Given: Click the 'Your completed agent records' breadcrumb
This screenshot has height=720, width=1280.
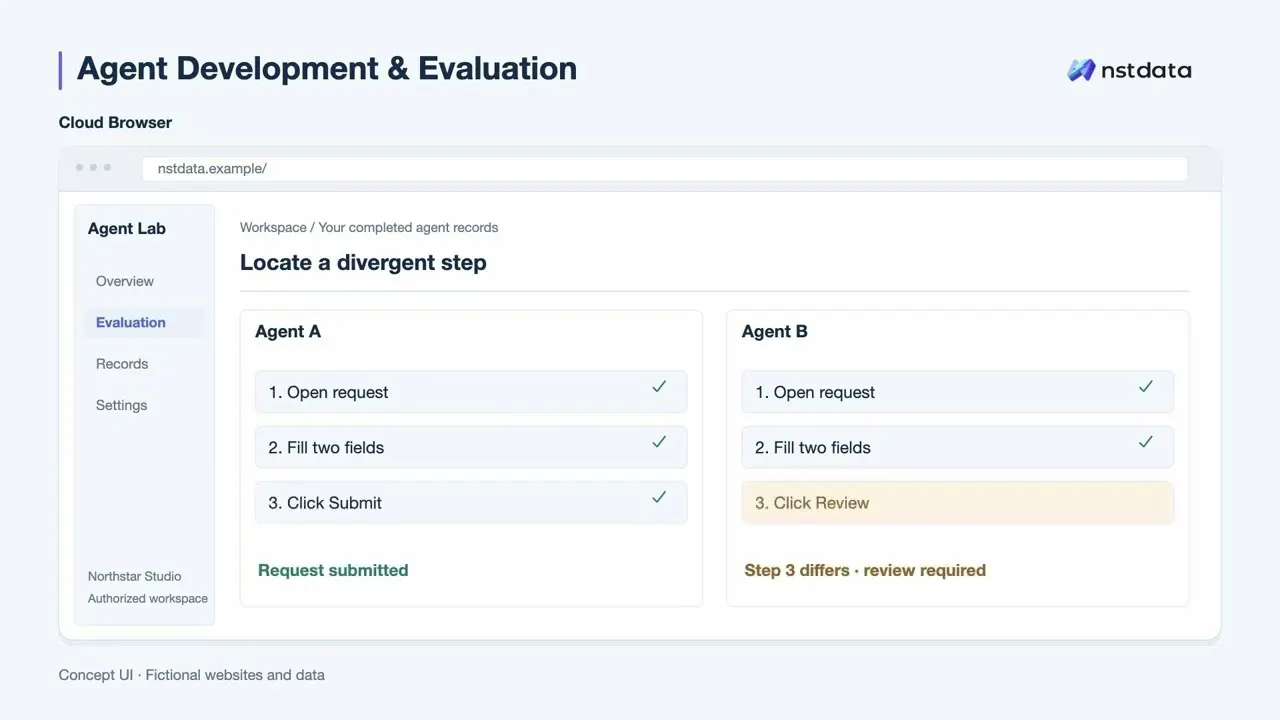Looking at the screenshot, I should coord(408,227).
